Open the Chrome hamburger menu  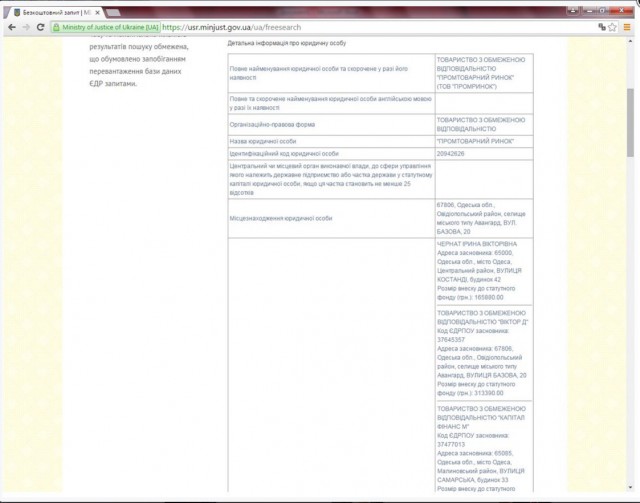coord(627,27)
